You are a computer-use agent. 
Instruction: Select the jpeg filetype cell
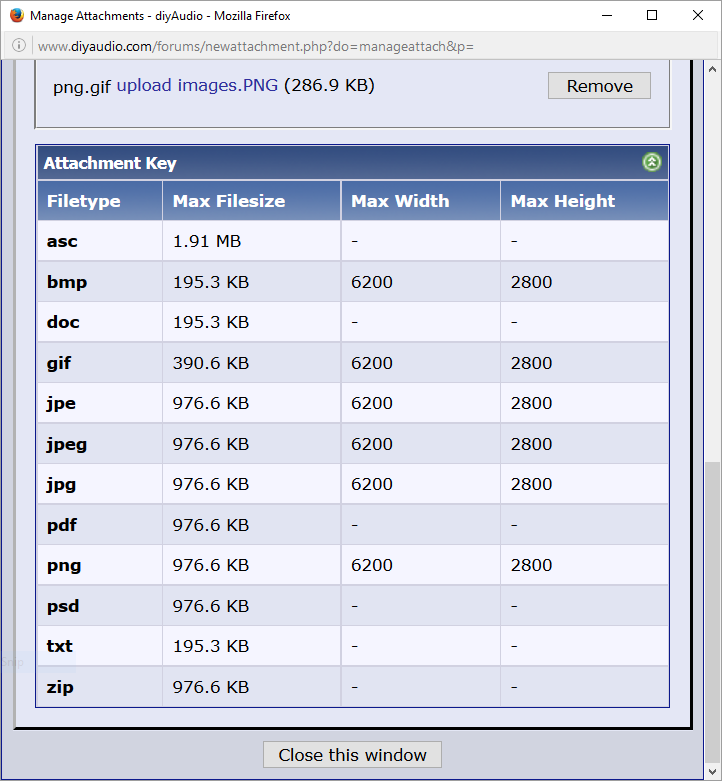pyautogui.click(x=100, y=444)
